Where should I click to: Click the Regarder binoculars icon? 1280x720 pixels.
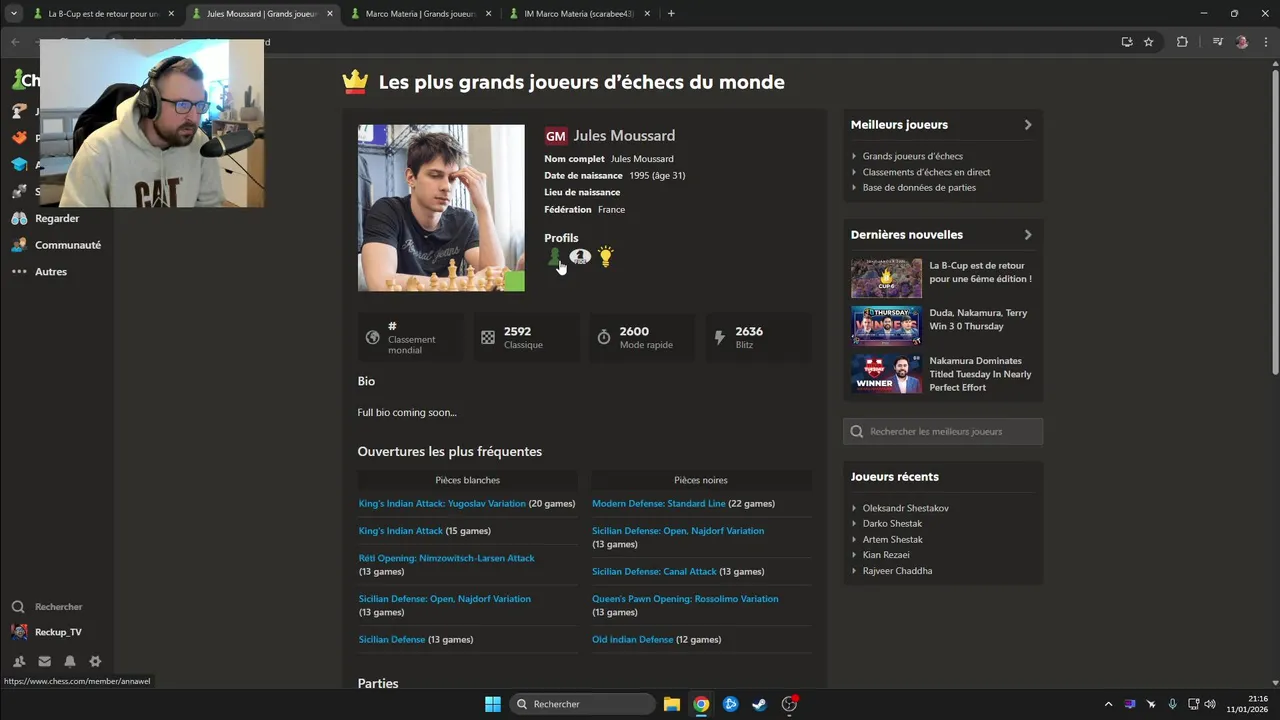(19, 218)
